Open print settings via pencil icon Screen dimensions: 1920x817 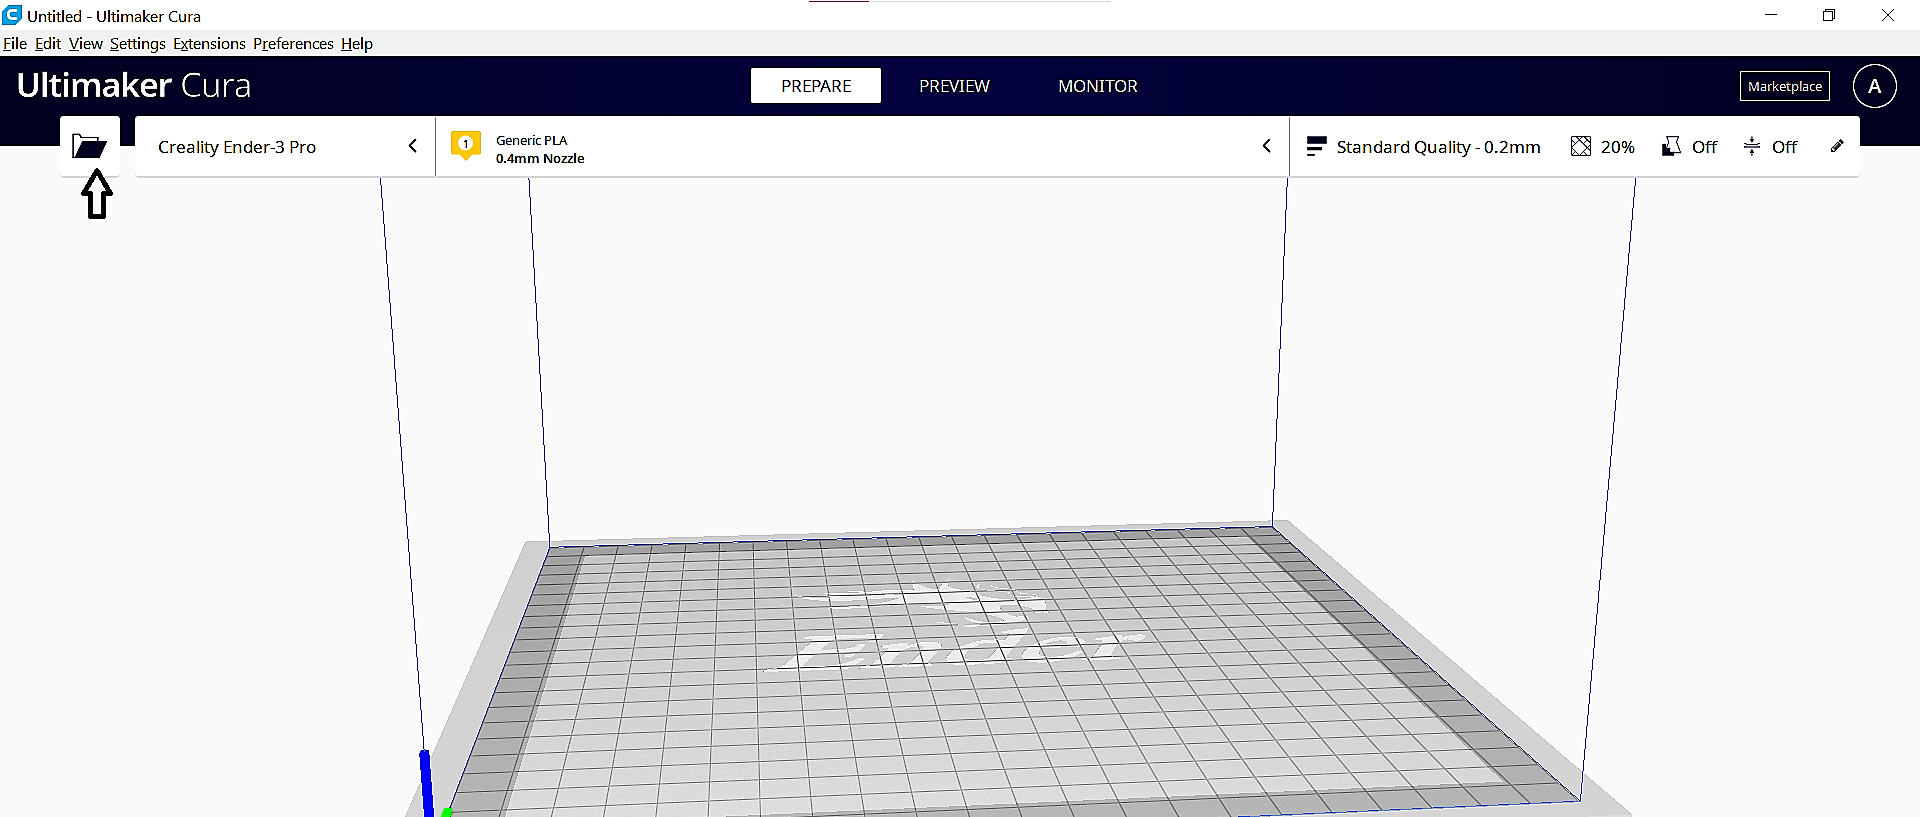tap(1837, 146)
